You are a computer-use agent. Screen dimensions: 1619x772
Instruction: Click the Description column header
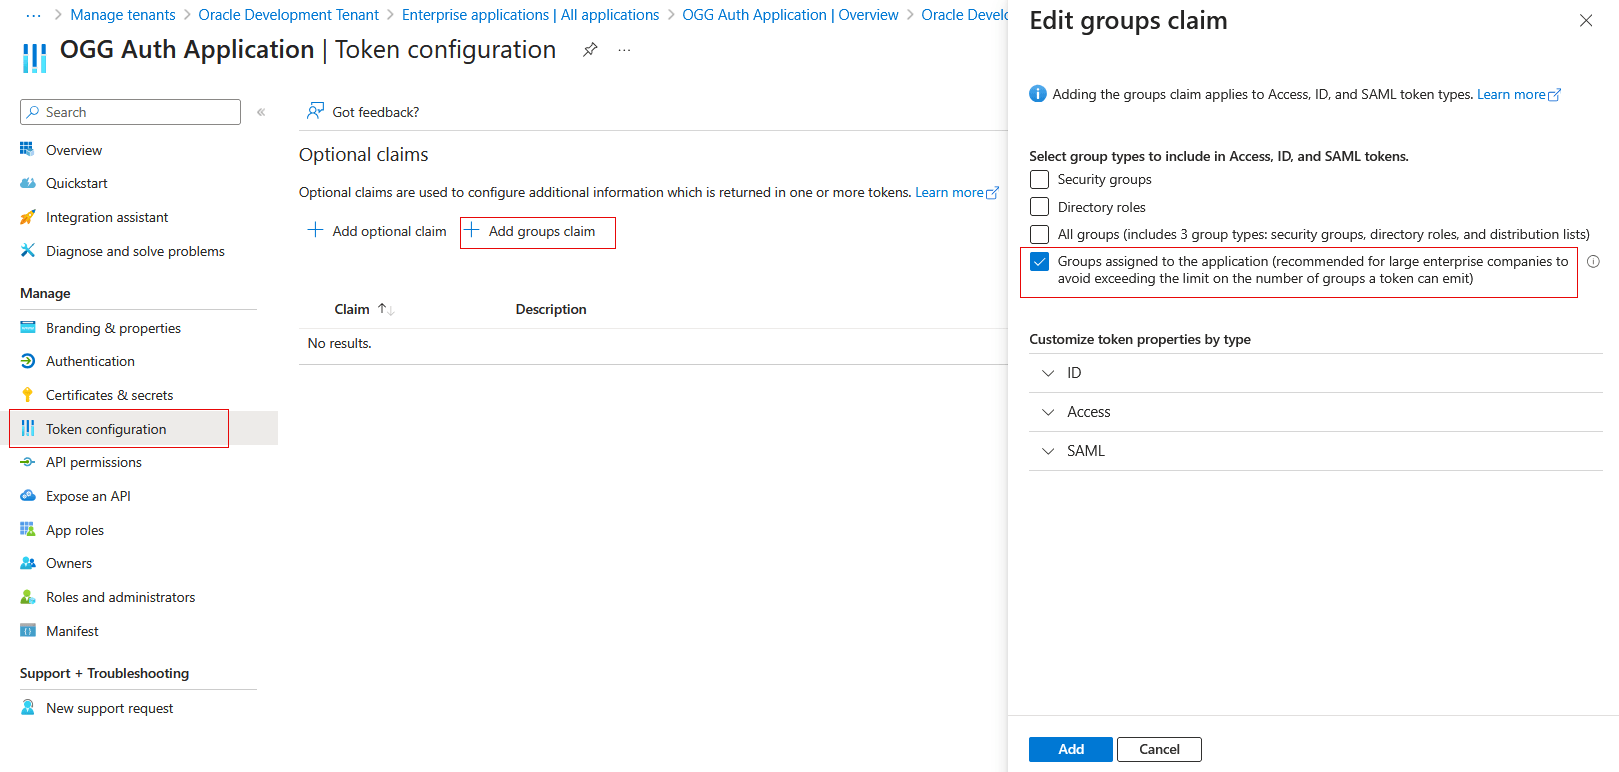551,309
